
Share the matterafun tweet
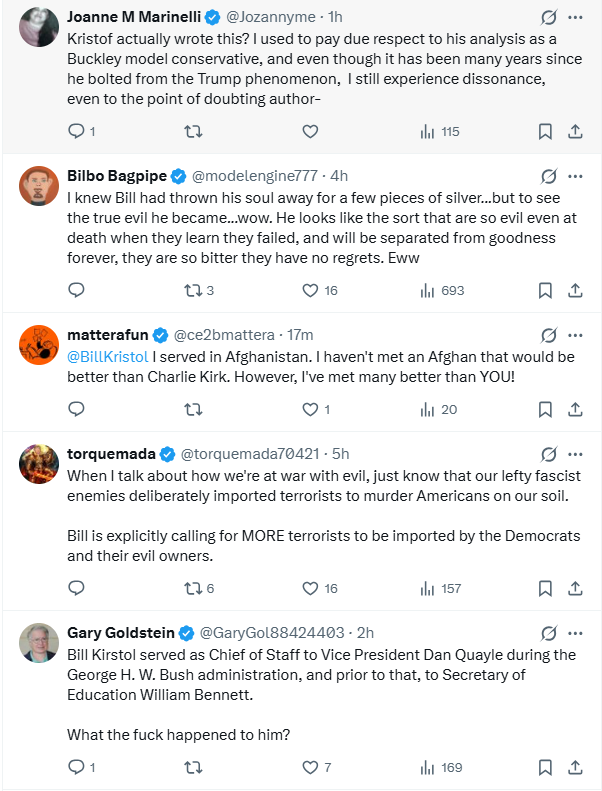tap(575, 409)
